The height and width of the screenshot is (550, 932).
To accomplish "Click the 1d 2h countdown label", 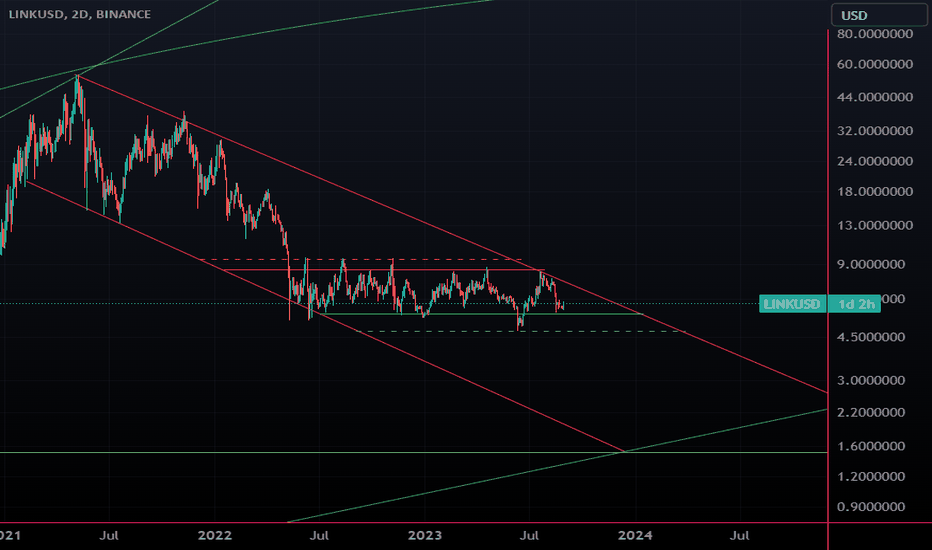I will 857,304.
